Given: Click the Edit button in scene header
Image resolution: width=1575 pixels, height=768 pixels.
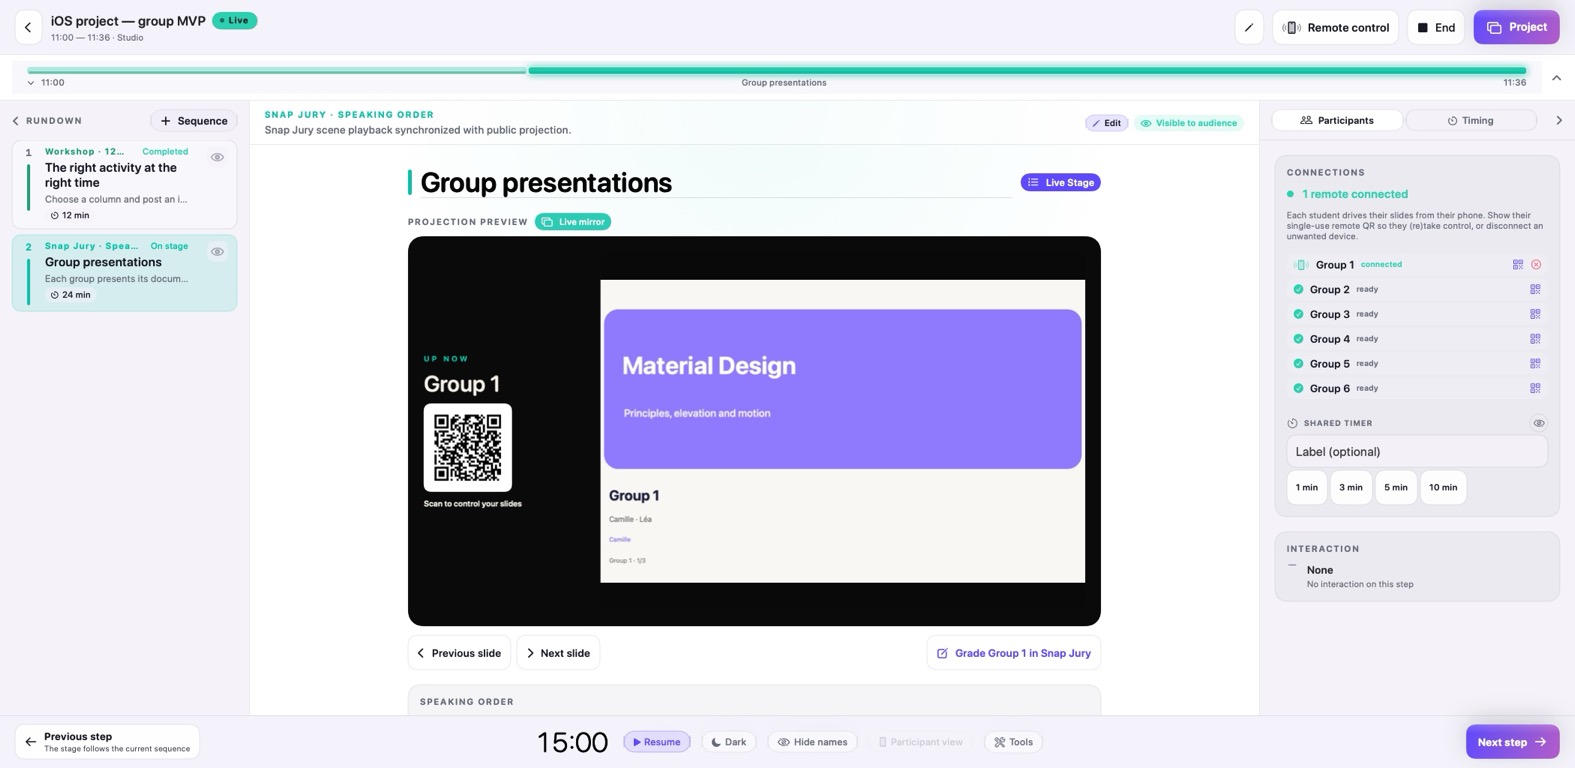Looking at the screenshot, I should point(1107,123).
